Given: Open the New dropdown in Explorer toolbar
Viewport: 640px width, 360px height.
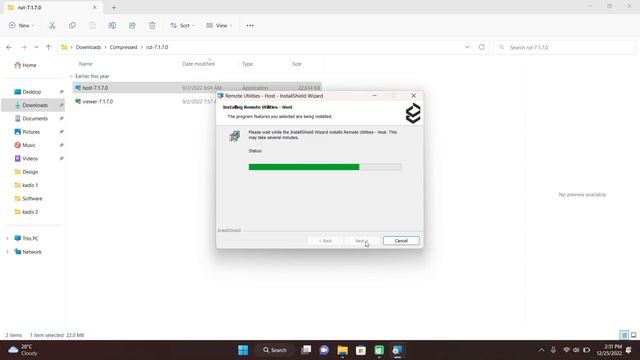Looking at the screenshot, I should [22, 25].
